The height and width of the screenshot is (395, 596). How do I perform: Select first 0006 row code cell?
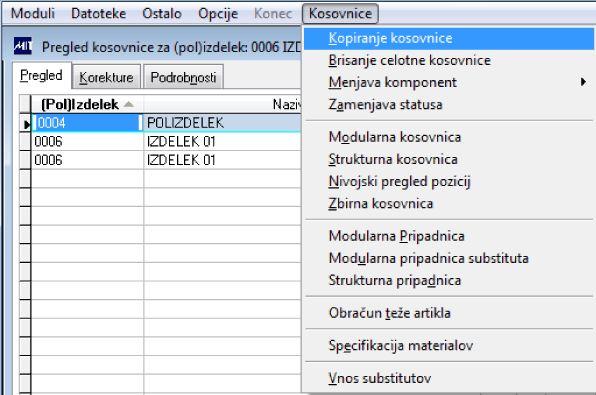87,141
